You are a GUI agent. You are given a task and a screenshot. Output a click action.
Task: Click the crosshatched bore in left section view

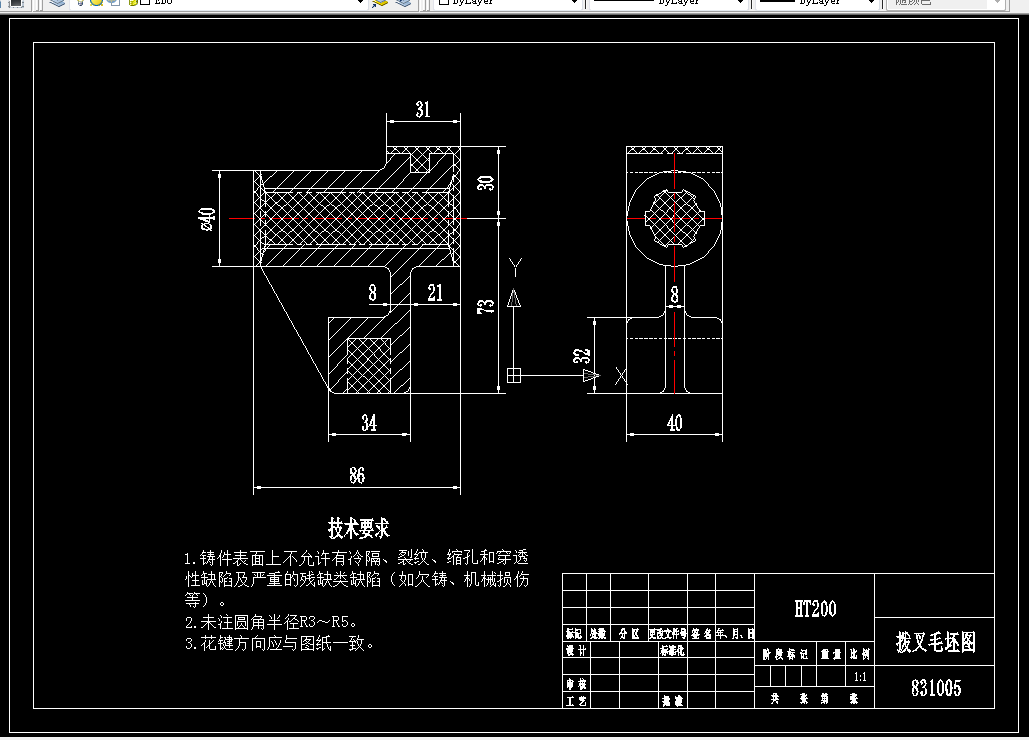pyautogui.click(x=358, y=218)
